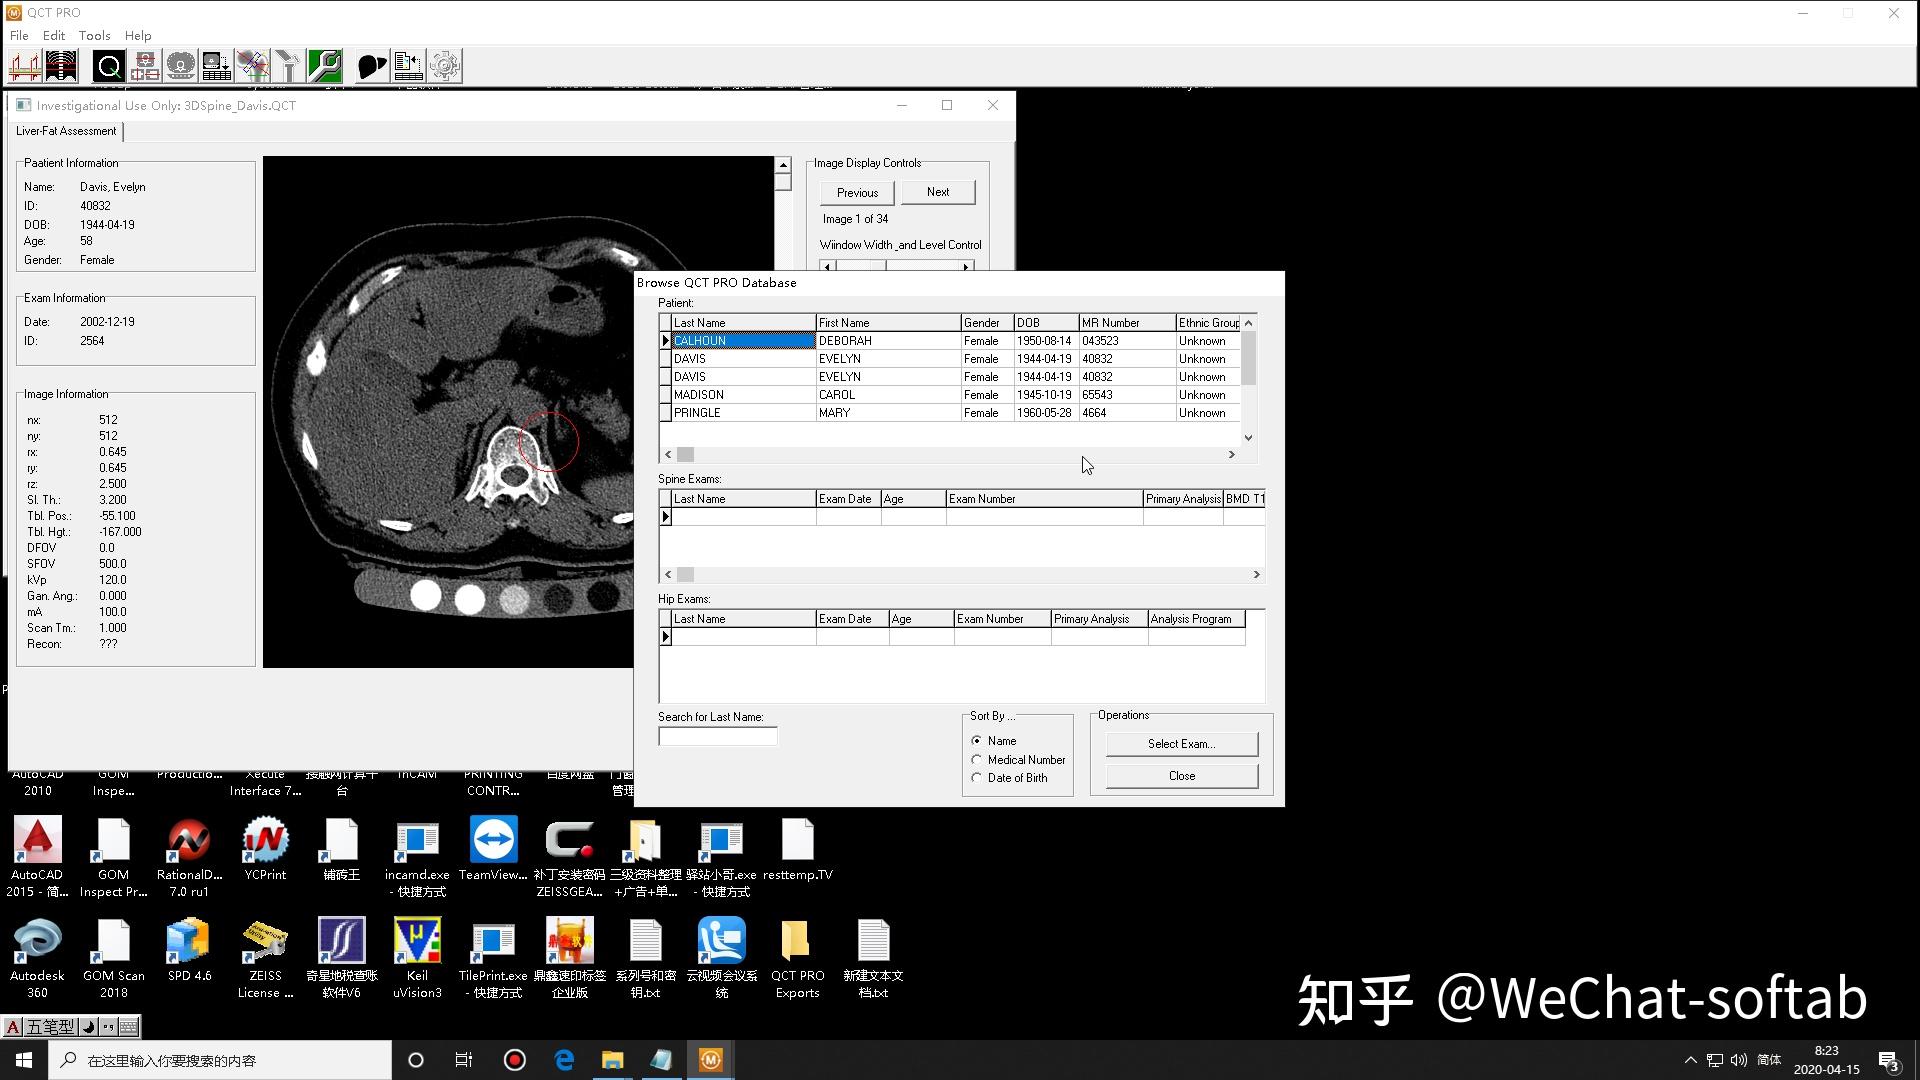Click the QCT magnifier Q toolbar icon
This screenshot has height=1080, width=1920.
tap(109, 66)
